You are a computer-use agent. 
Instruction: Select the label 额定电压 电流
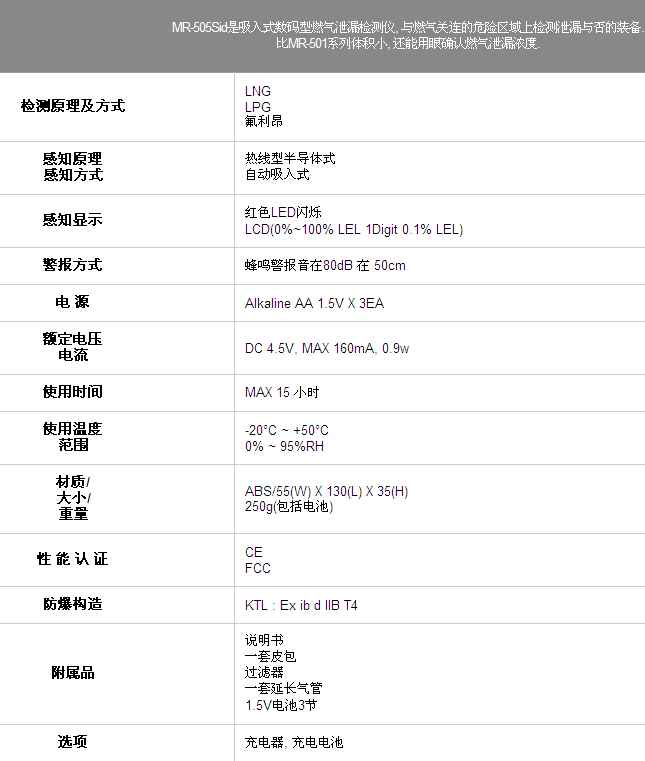(73, 347)
